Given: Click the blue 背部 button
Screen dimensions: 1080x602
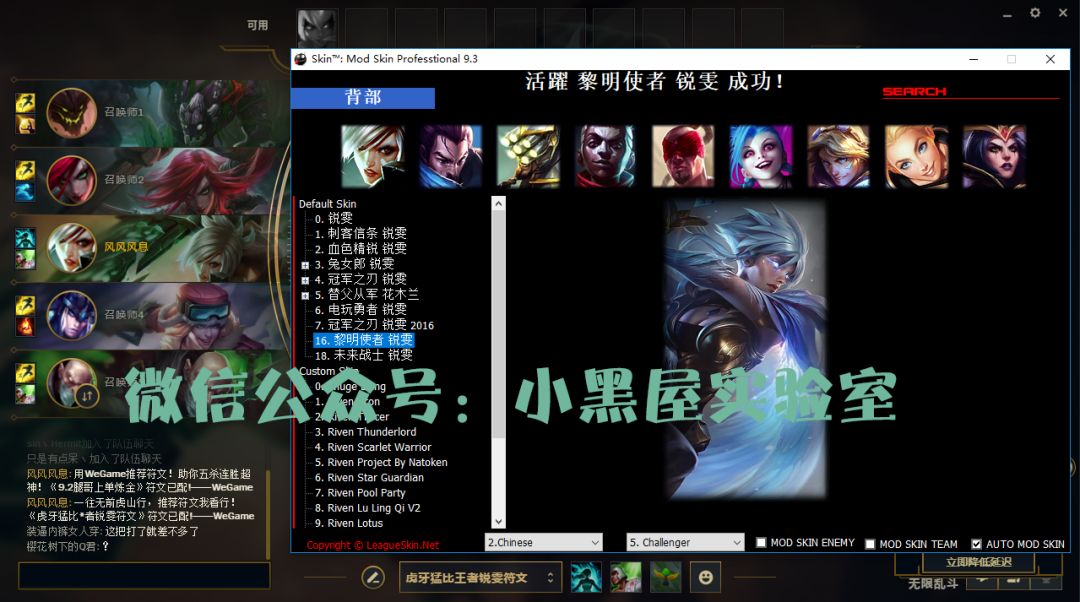Looking at the screenshot, I should pos(363,98).
